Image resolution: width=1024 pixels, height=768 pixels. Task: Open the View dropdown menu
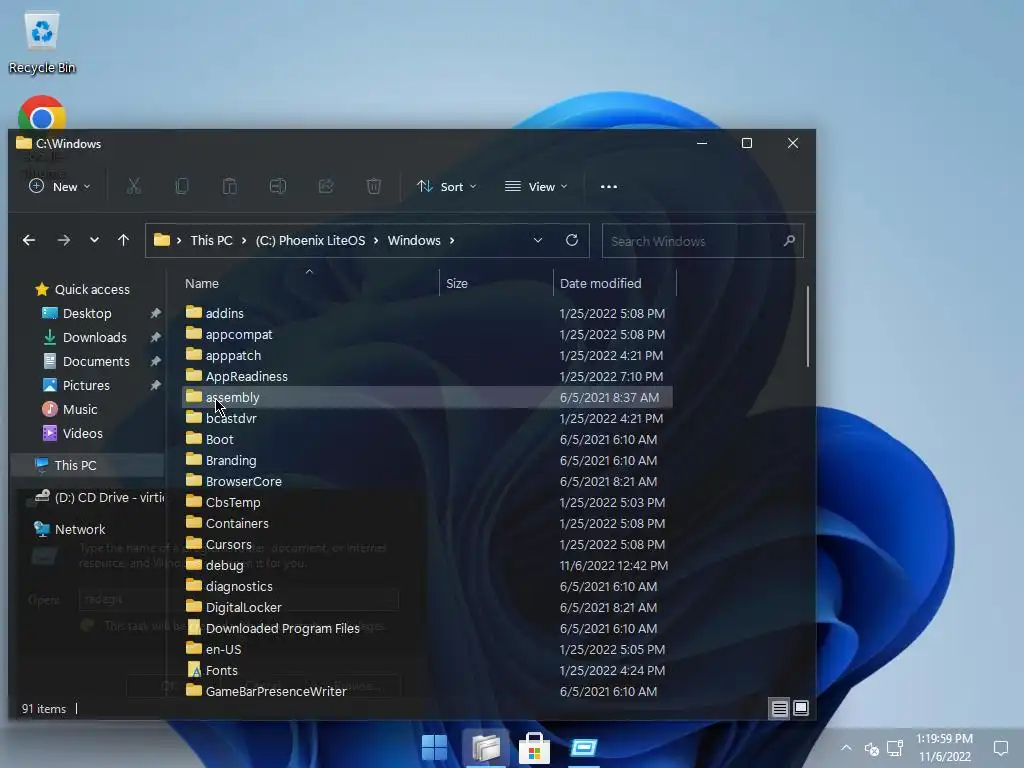pos(536,187)
